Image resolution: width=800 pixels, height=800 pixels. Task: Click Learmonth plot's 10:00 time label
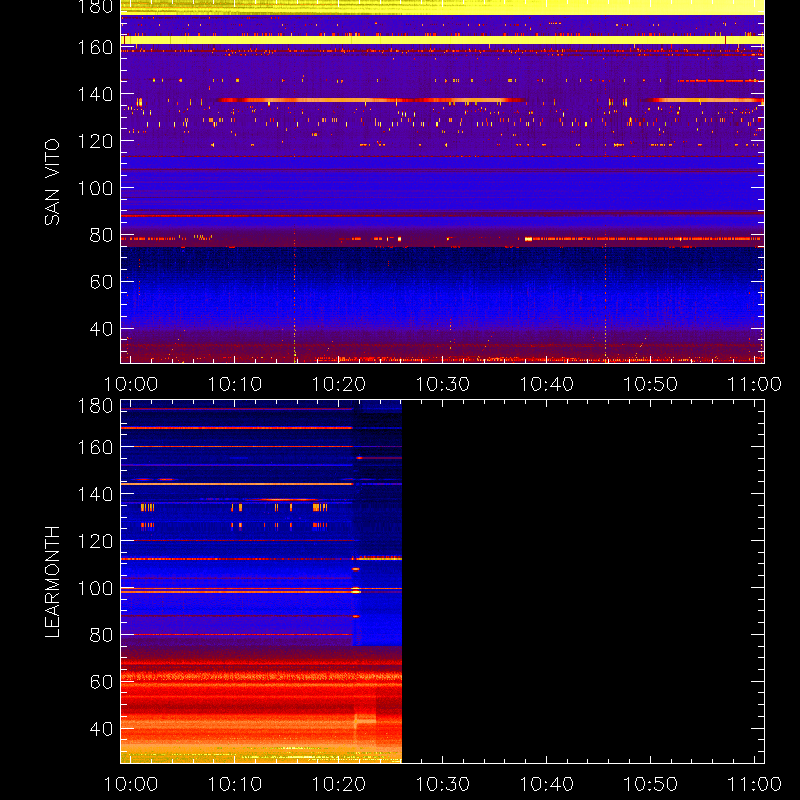pyautogui.click(x=131, y=784)
